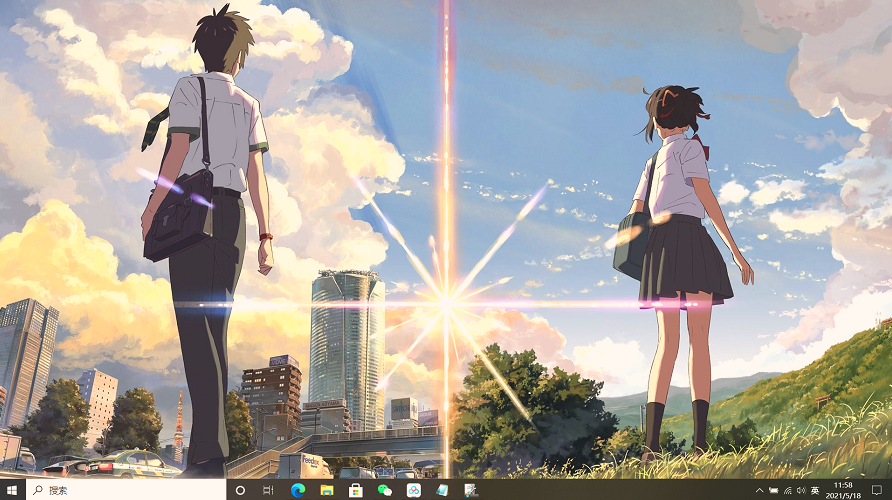Click the battery status tray icon

(774, 490)
